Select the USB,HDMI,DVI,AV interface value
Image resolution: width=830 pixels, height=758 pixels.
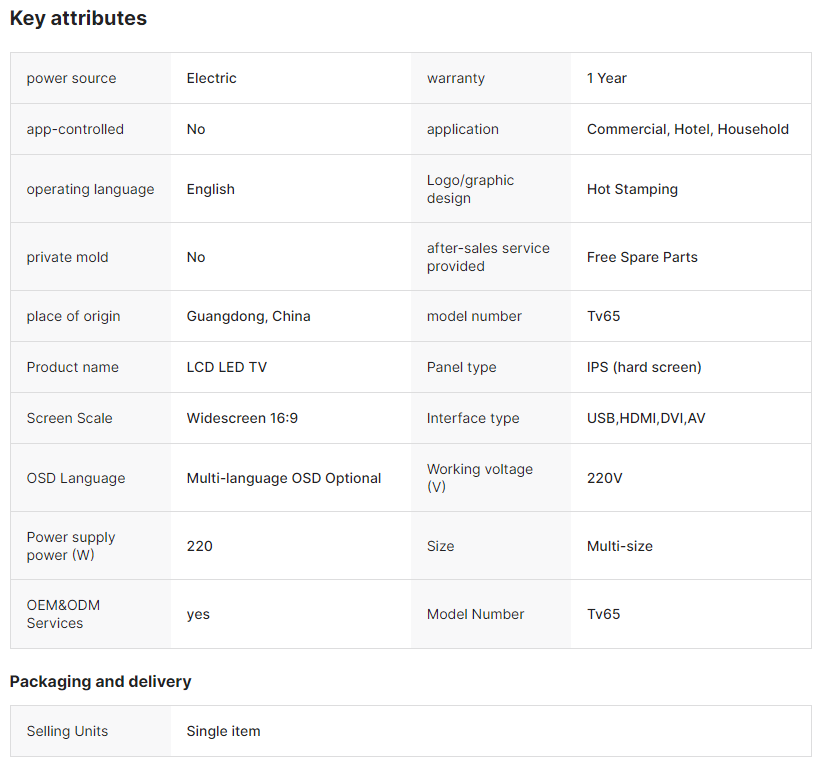(x=646, y=418)
